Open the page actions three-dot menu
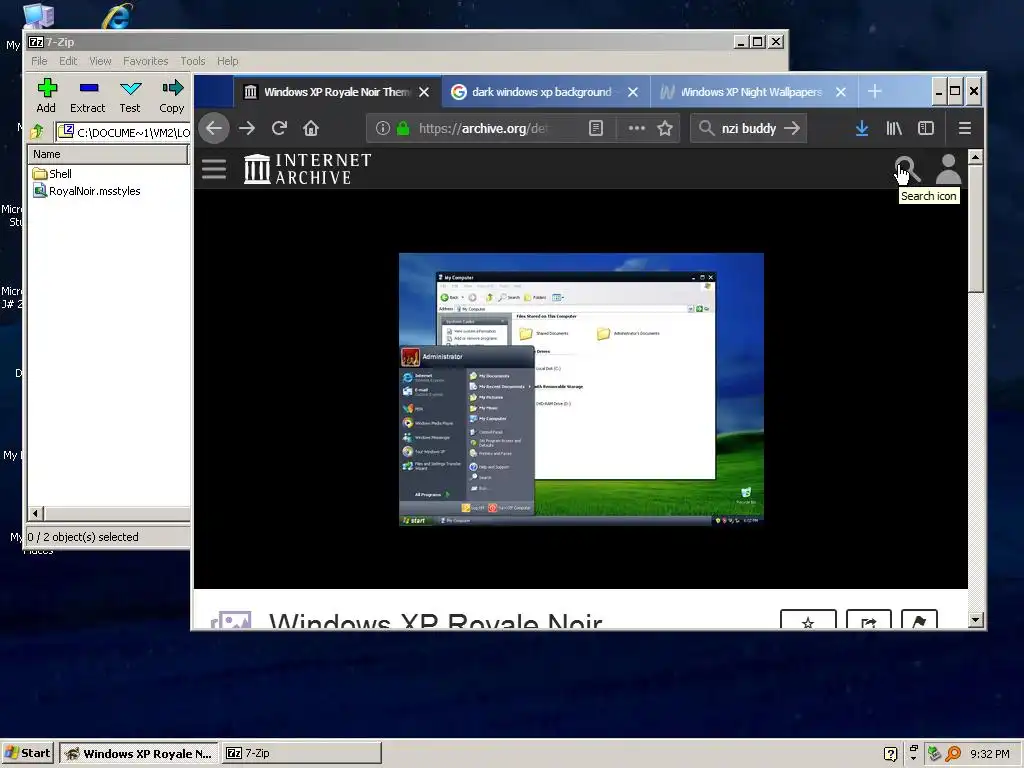1024x768 pixels. tap(637, 128)
